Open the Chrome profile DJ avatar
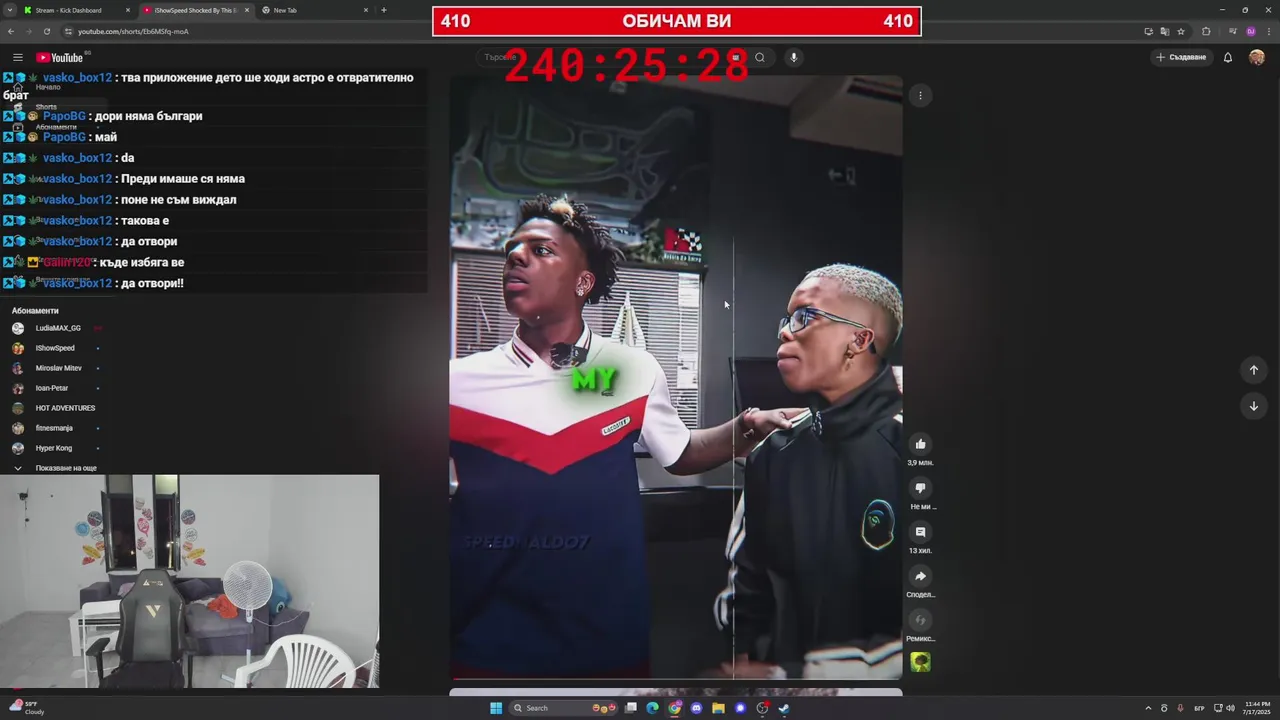1280x720 pixels. tap(1250, 31)
